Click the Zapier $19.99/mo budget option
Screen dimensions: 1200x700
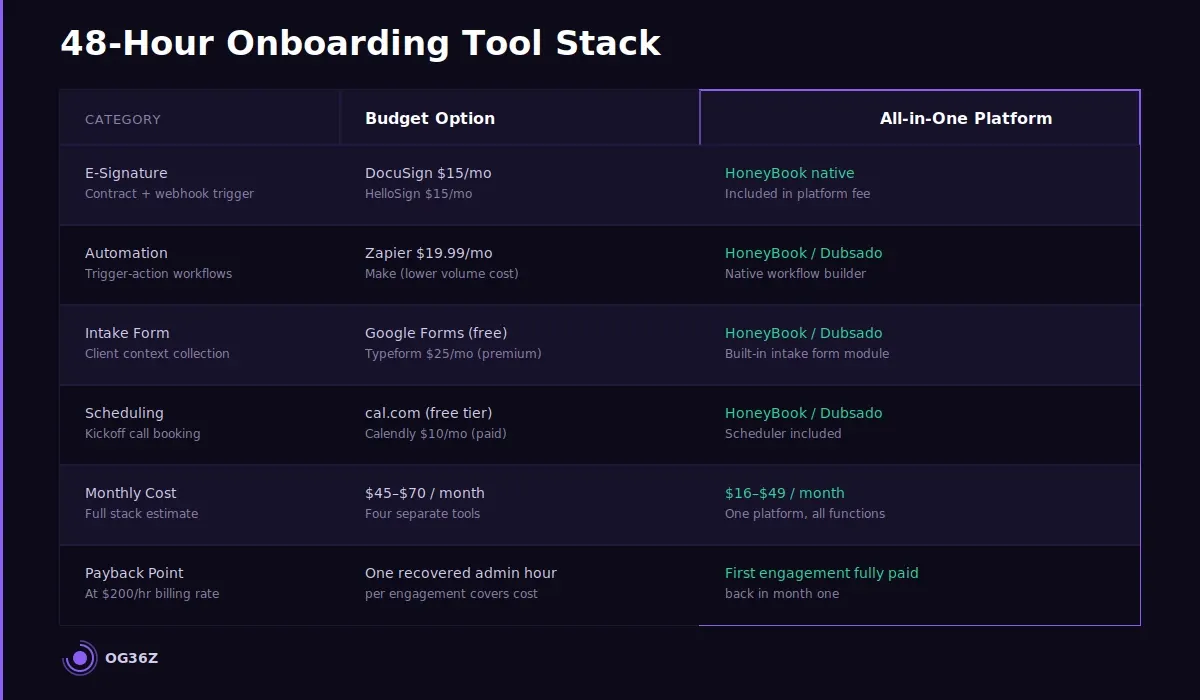430,253
